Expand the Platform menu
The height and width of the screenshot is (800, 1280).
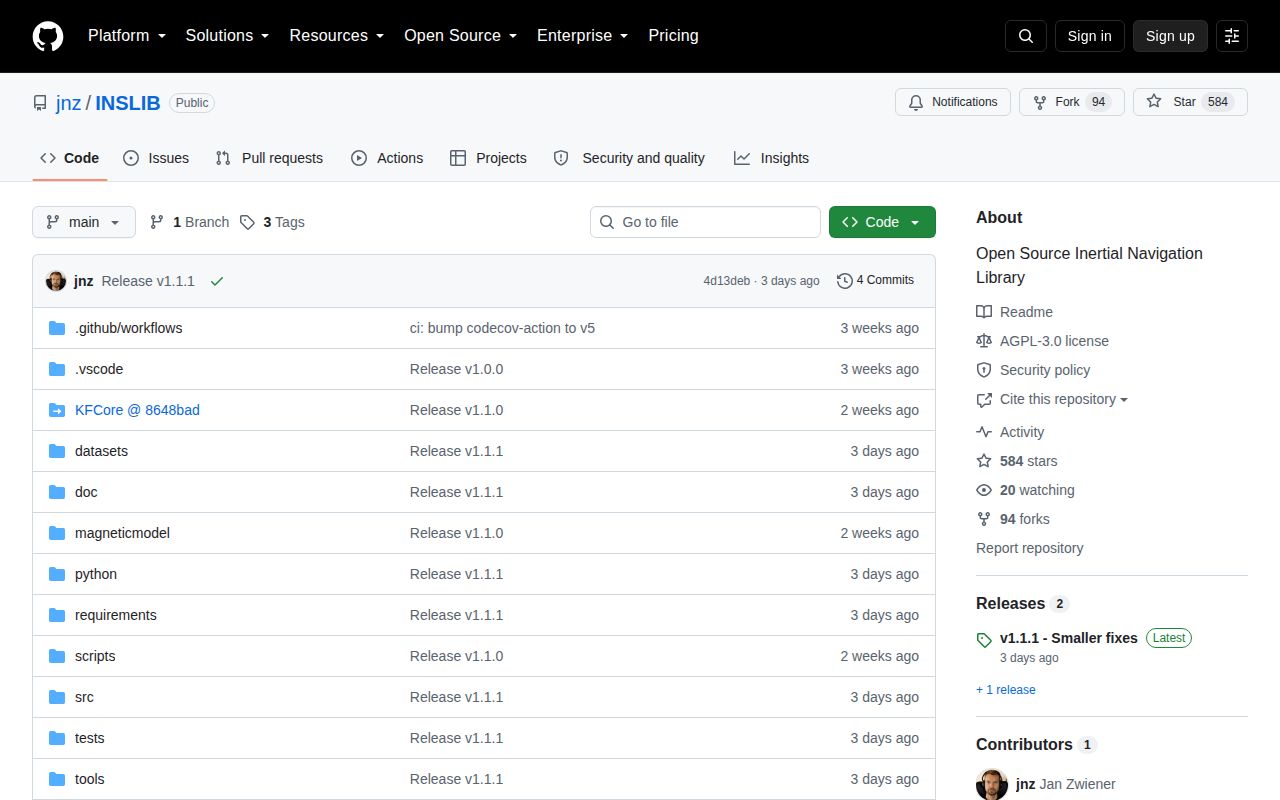126,36
